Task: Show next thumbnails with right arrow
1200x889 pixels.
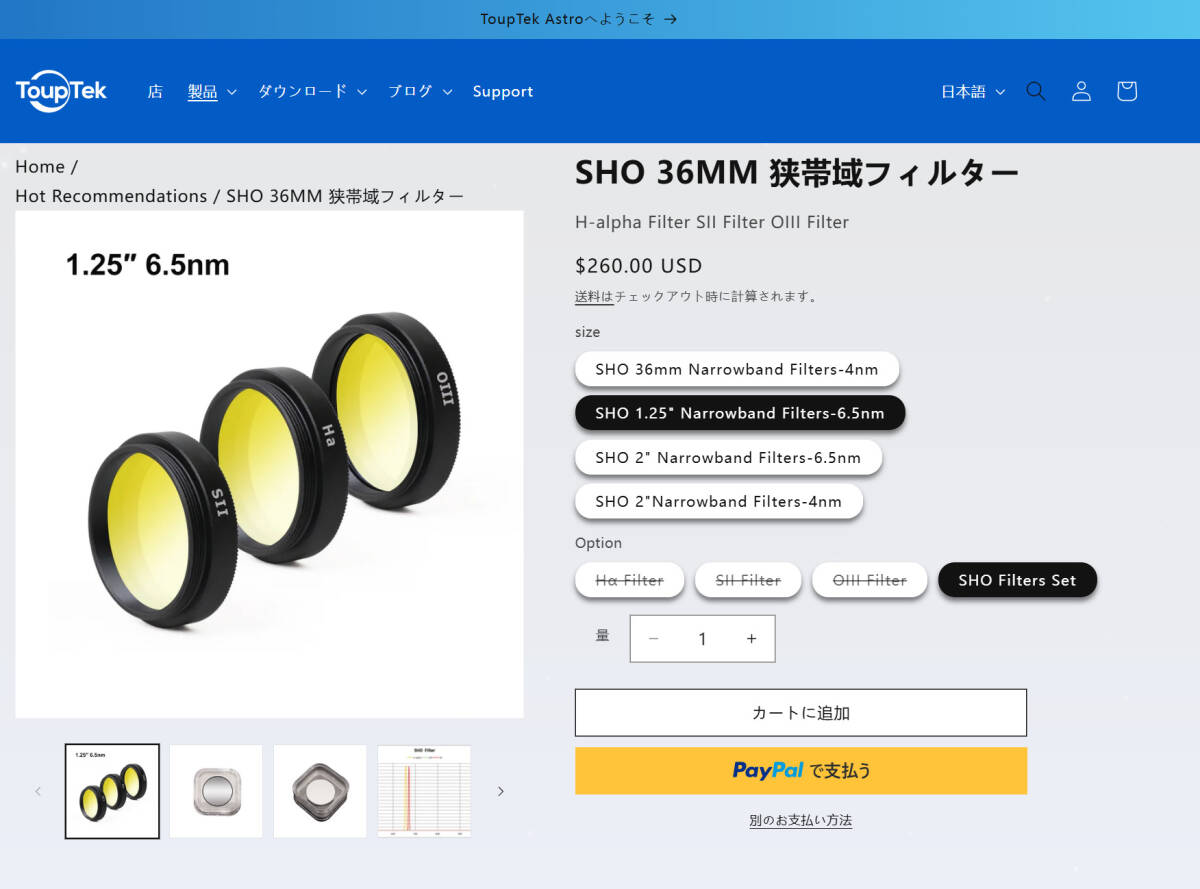Action: [501, 791]
